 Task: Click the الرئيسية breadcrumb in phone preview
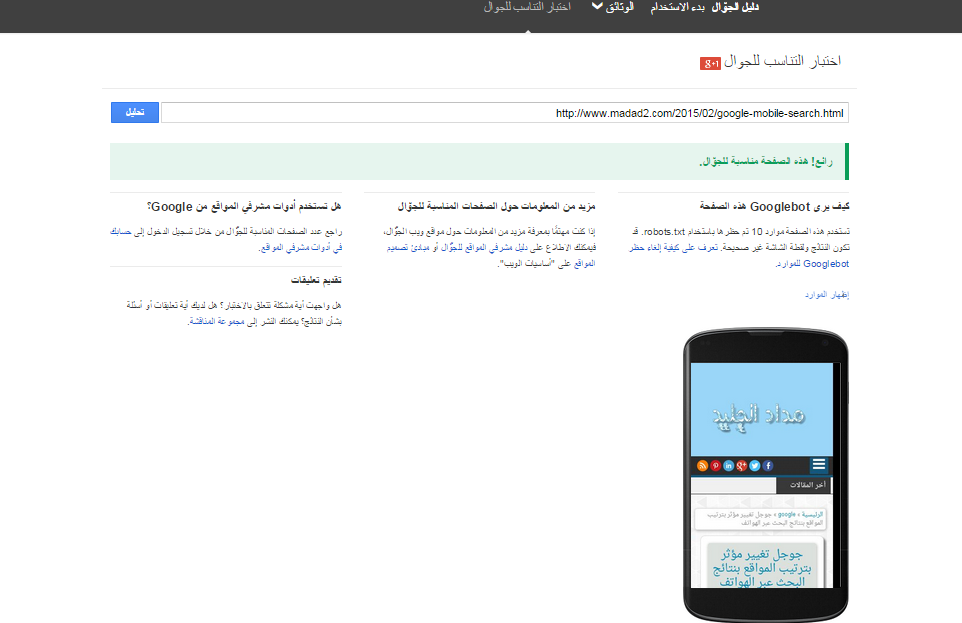[x=813, y=514]
